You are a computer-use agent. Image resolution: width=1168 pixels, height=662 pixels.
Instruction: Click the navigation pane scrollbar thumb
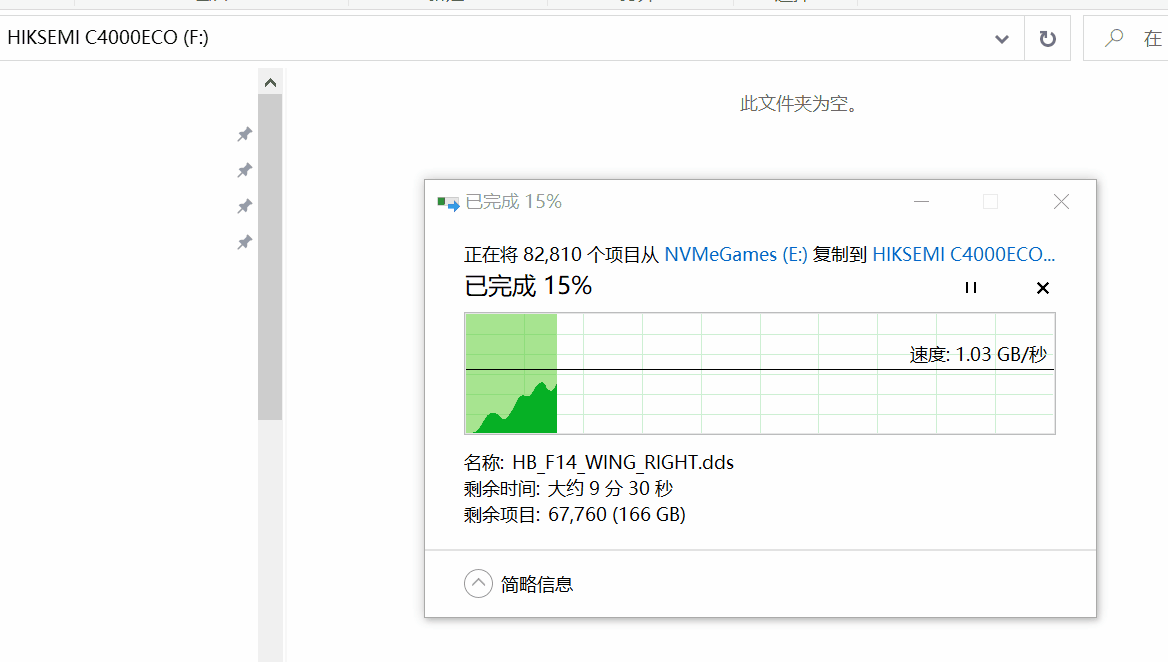[x=270, y=257]
